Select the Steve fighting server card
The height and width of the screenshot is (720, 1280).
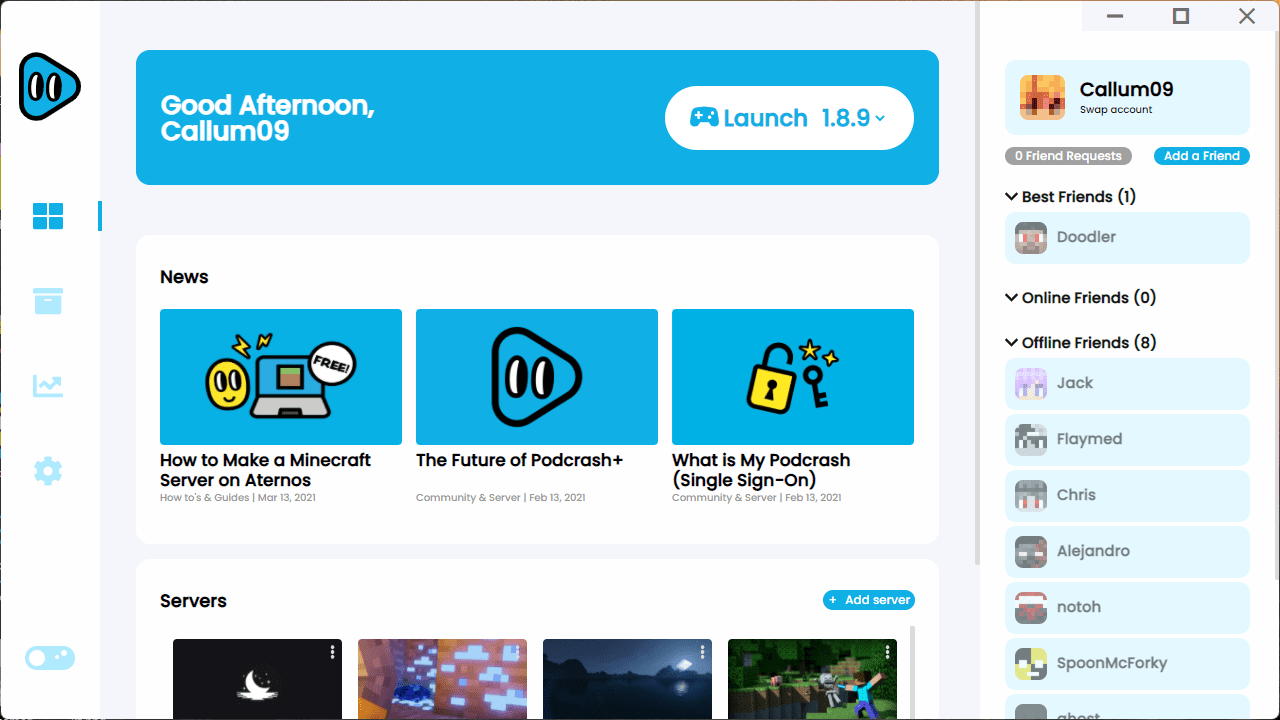click(x=812, y=679)
